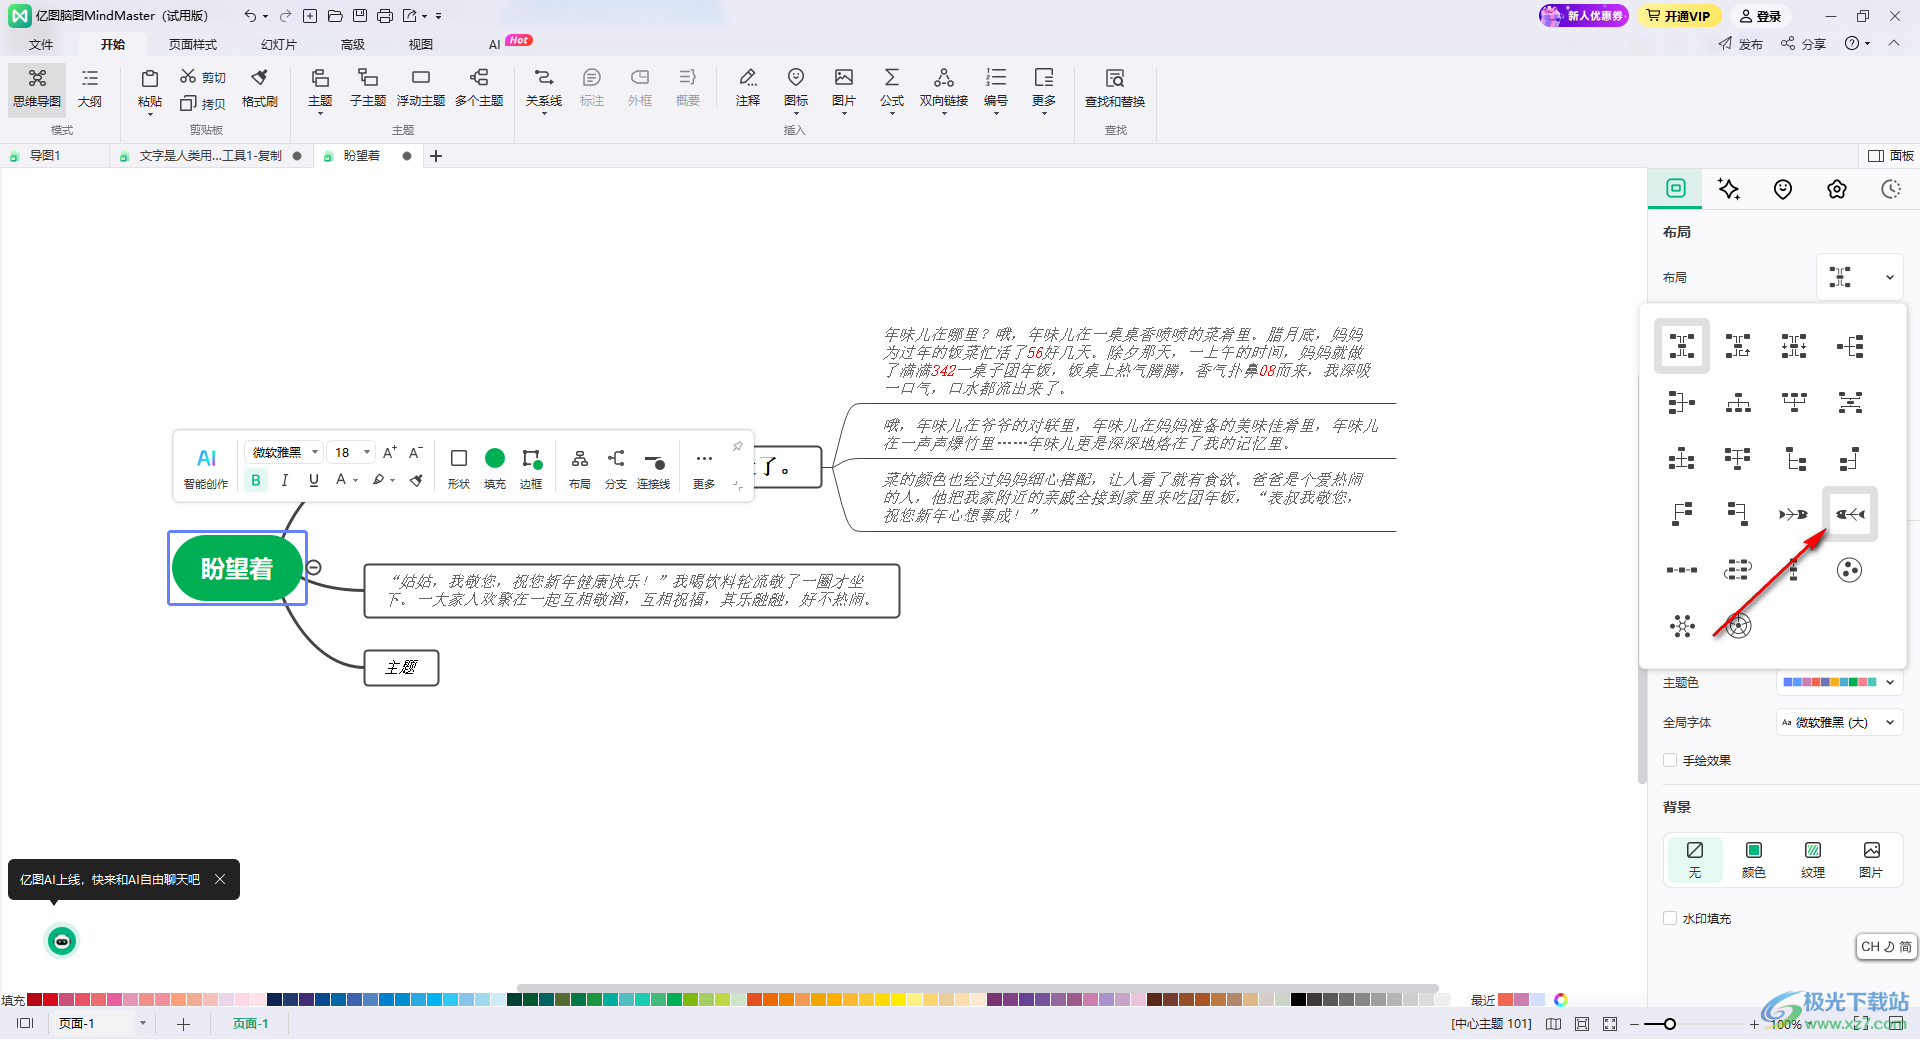
Task: Toggle italic text formatting
Action: tap(285, 480)
